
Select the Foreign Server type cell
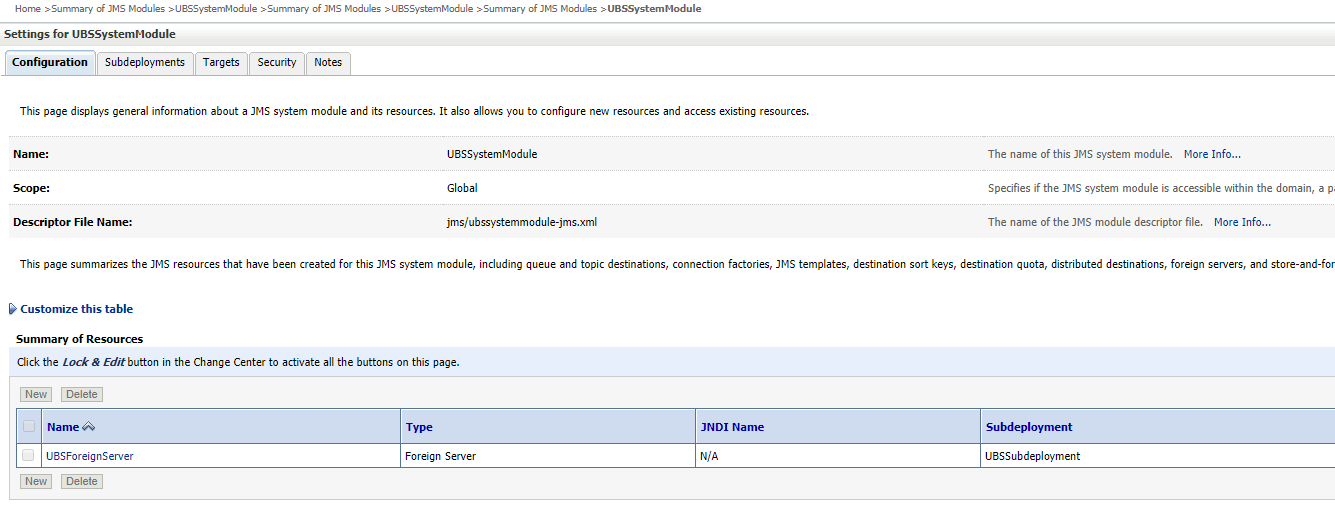[x=548, y=456]
